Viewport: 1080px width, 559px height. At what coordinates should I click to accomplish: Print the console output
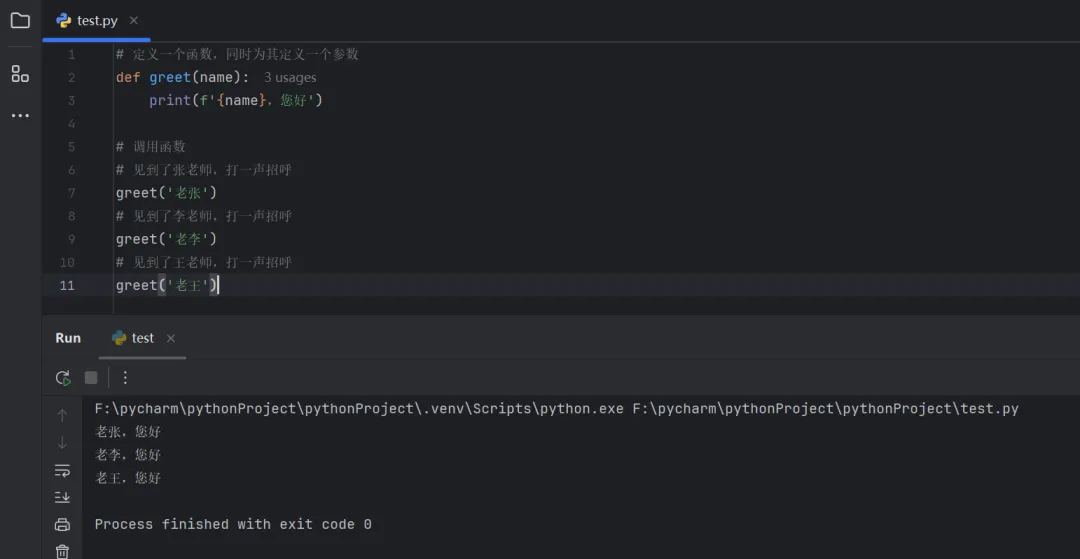coord(62,524)
